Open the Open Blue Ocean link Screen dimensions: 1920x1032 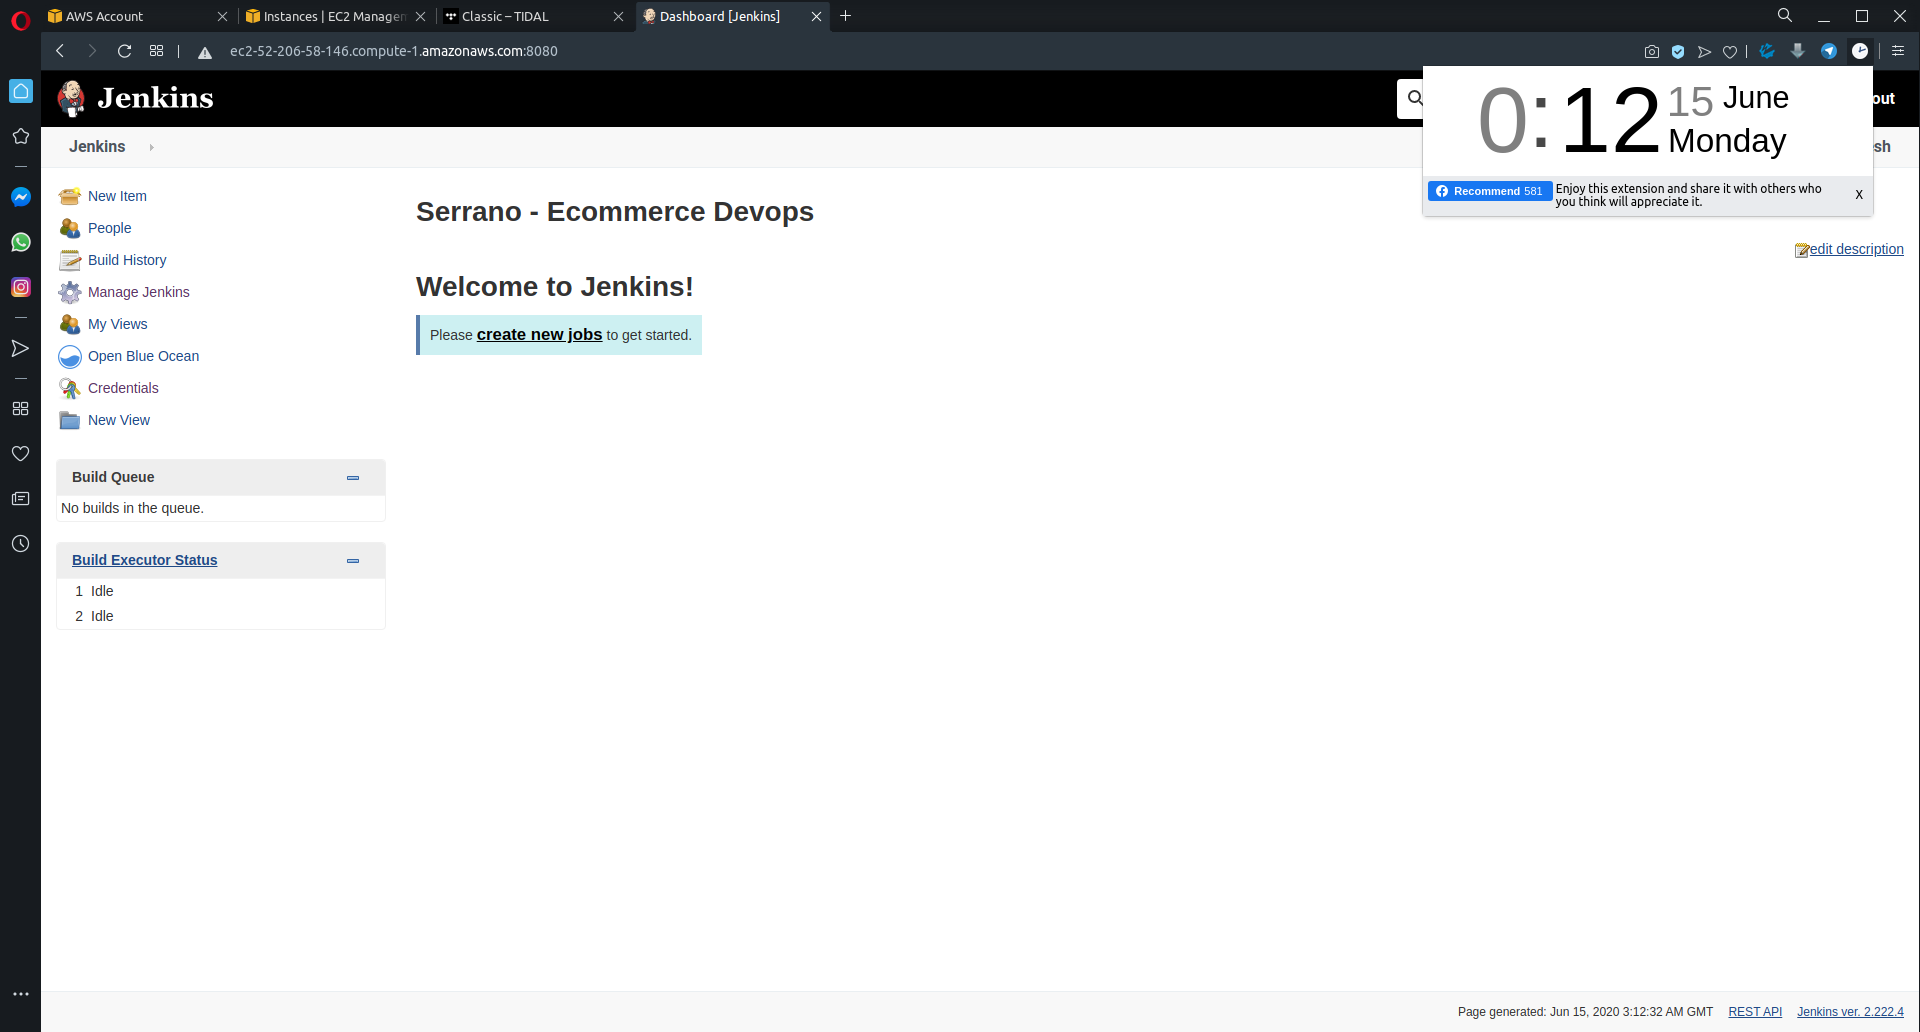[x=144, y=356]
